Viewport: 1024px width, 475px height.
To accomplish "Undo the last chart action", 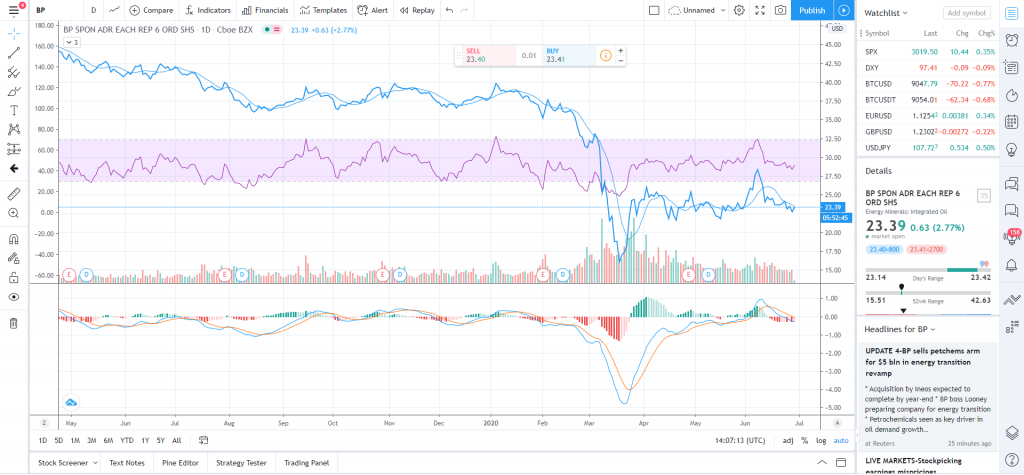I will [449, 10].
